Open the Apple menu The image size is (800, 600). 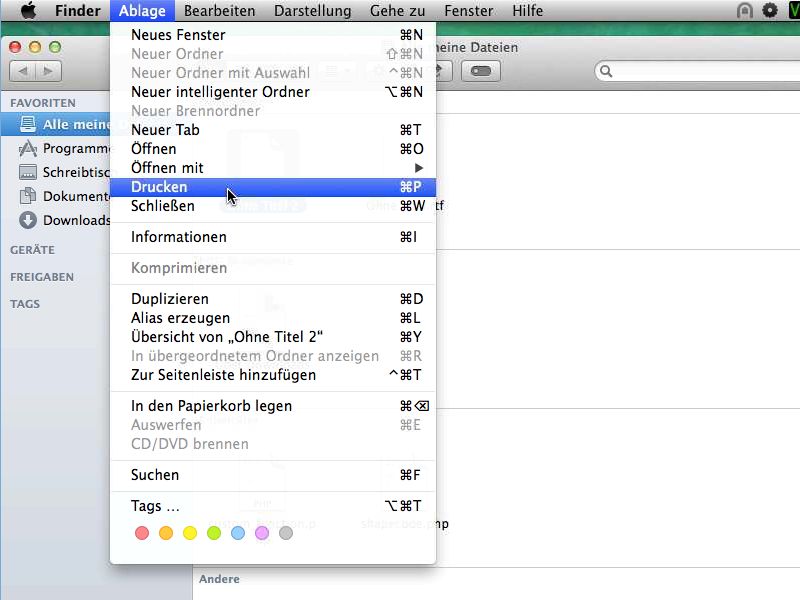point(29,10)
